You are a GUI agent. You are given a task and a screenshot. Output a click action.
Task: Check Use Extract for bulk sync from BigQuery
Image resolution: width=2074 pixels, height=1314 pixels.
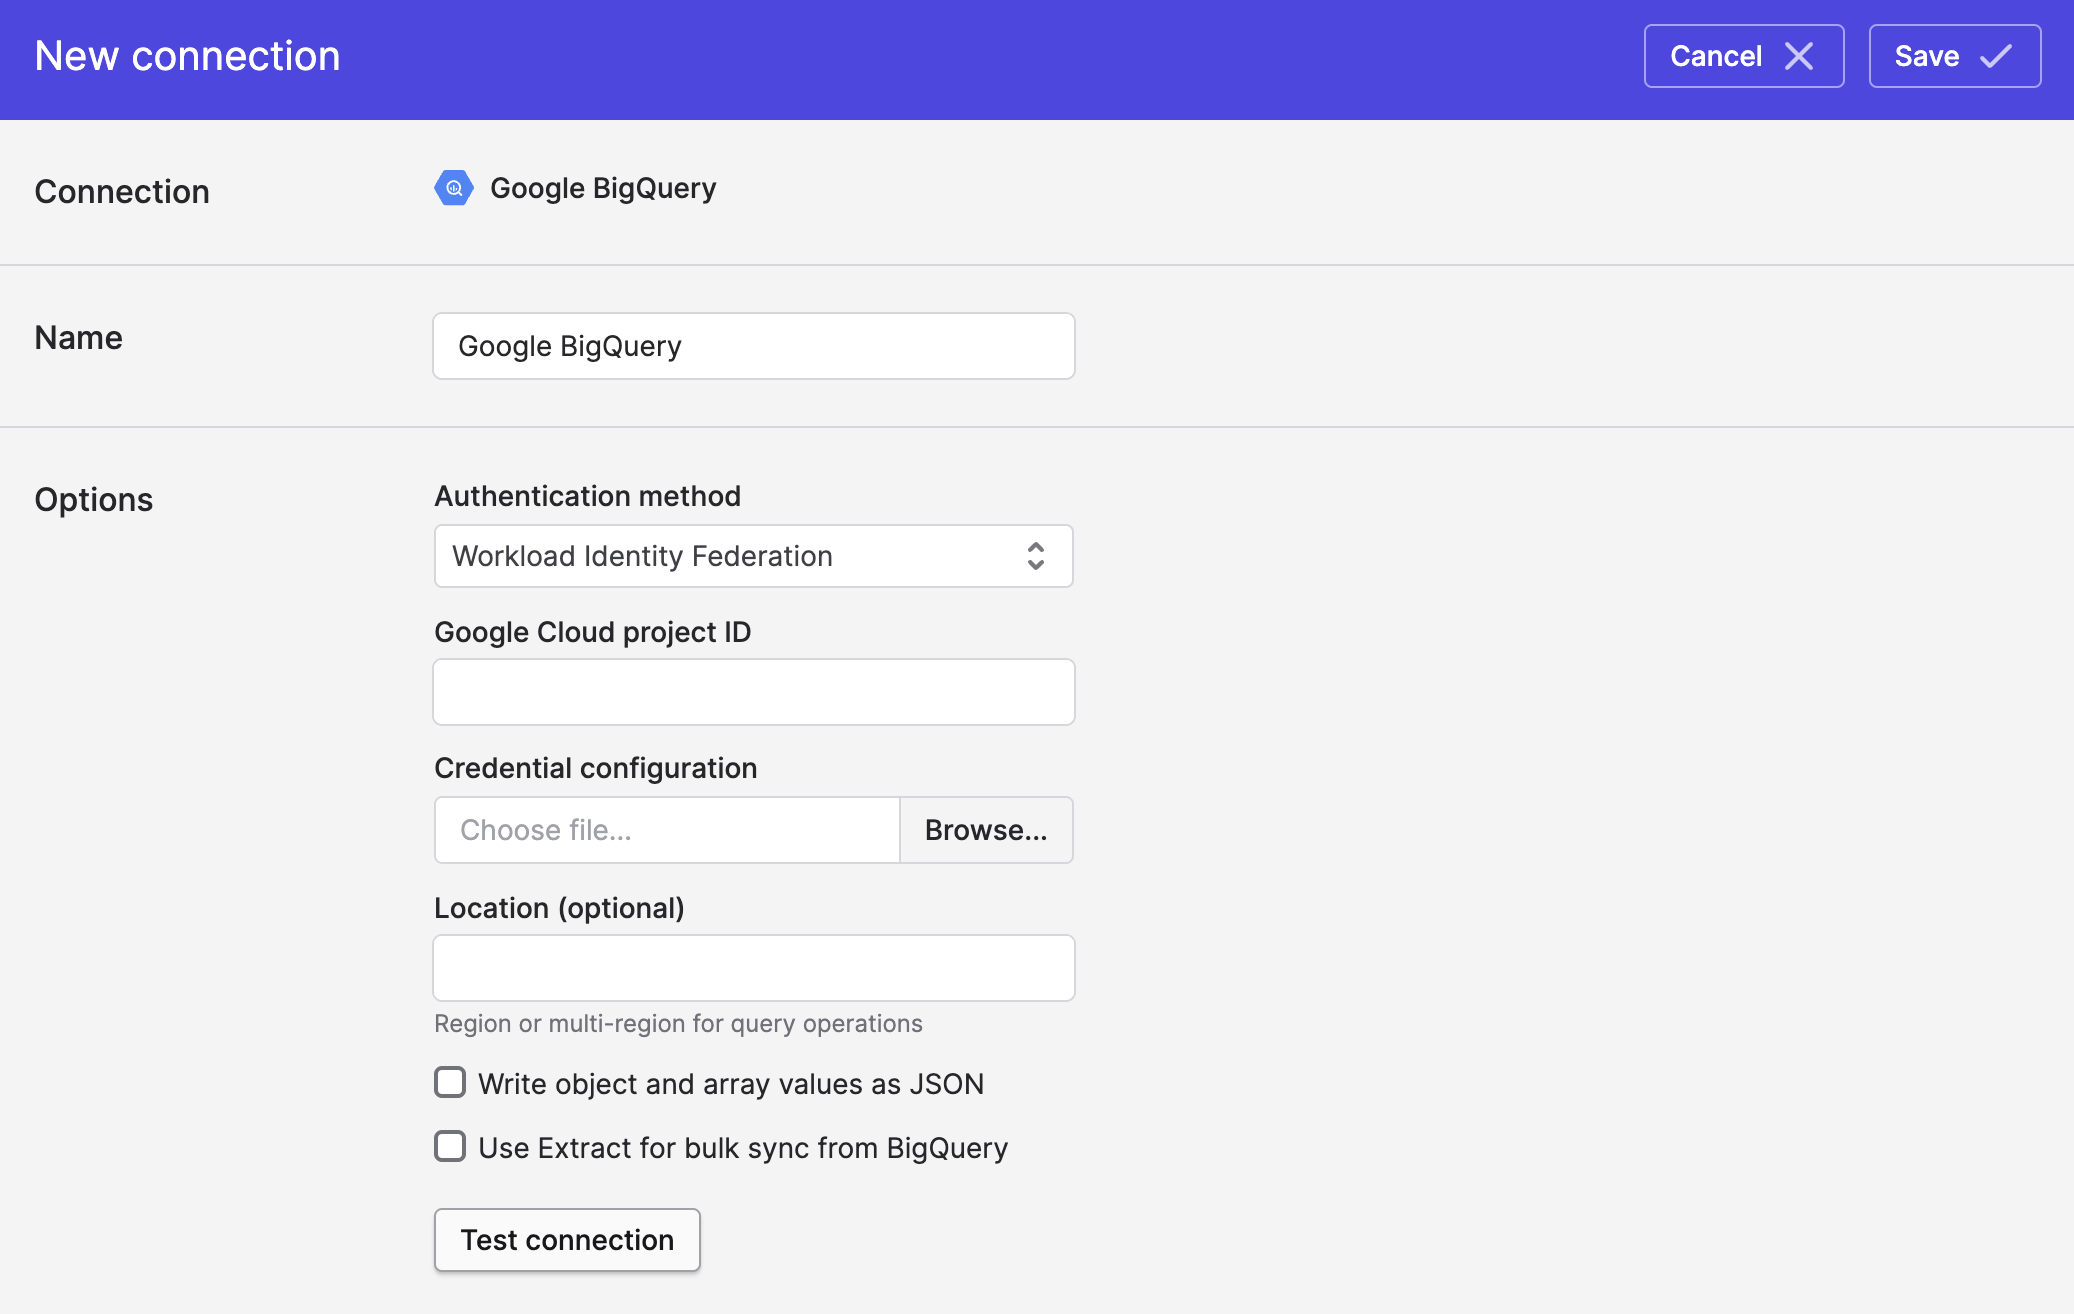tap(450, 1147)
